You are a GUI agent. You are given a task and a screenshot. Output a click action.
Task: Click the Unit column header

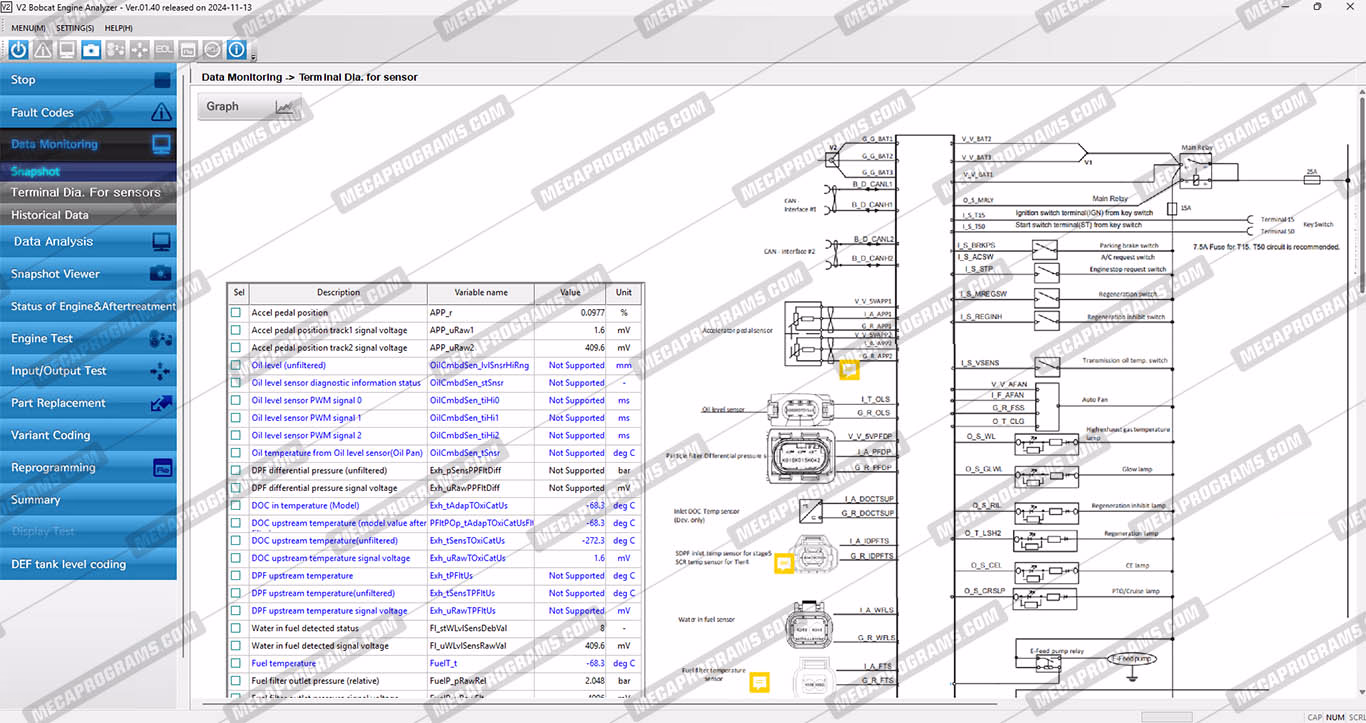point(624,293)
